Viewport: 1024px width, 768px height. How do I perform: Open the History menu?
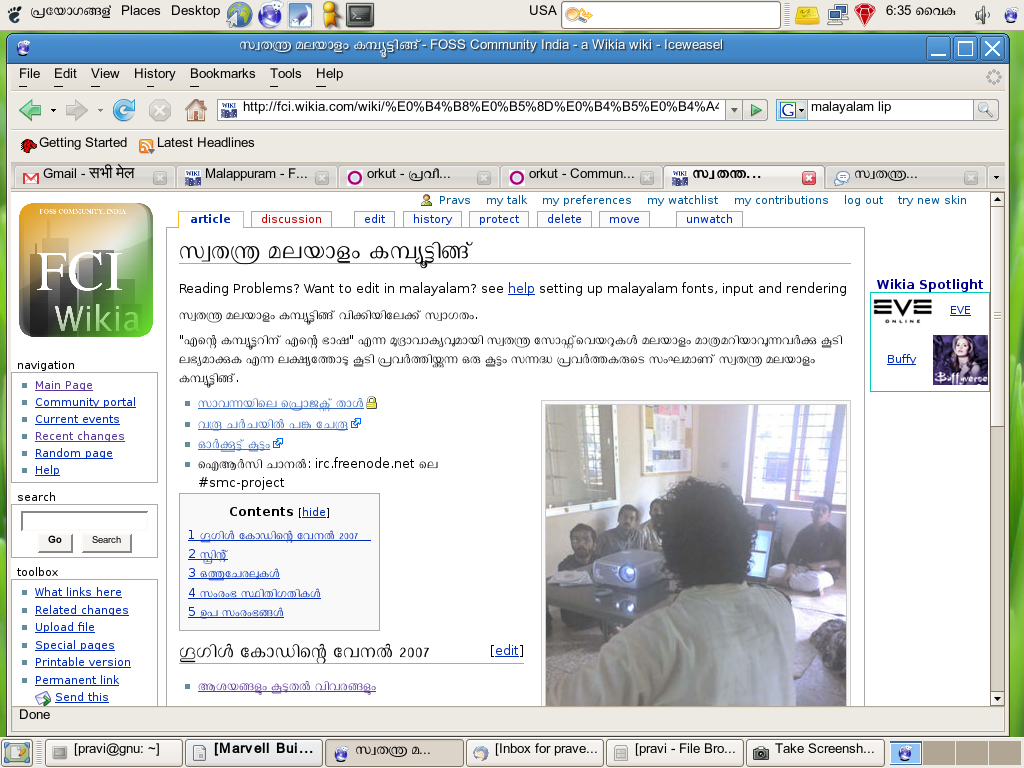[x=155, y=74]
